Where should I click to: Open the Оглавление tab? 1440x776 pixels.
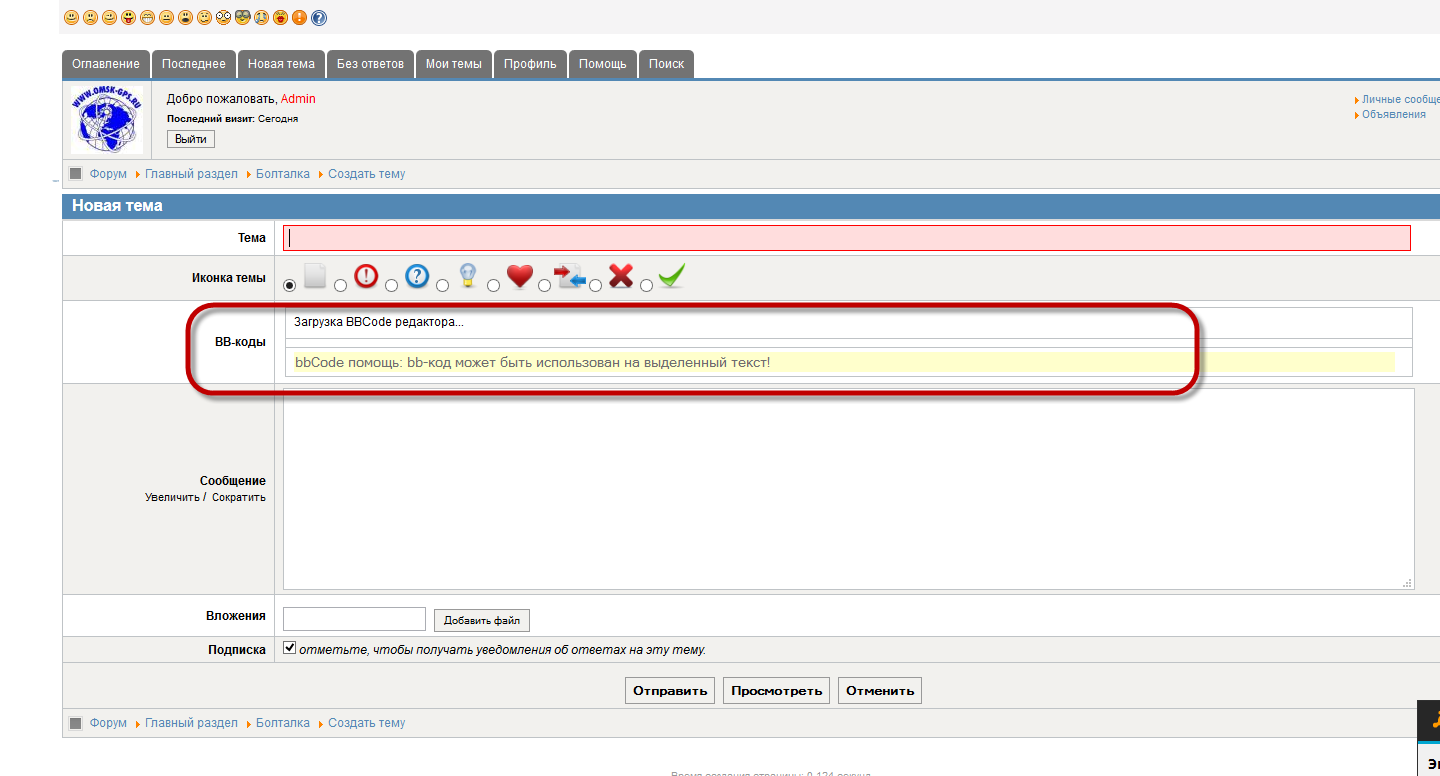[106, 64]
